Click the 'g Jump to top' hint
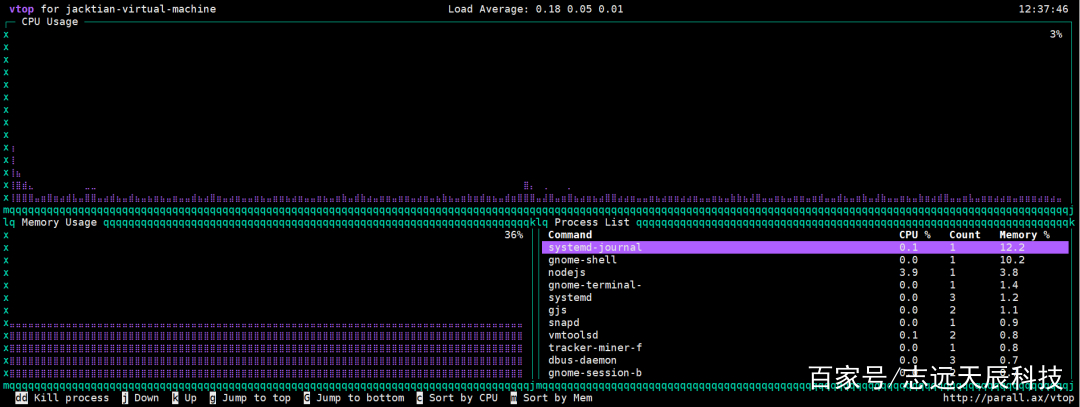1080x407 pixels. tap(250, 398)
